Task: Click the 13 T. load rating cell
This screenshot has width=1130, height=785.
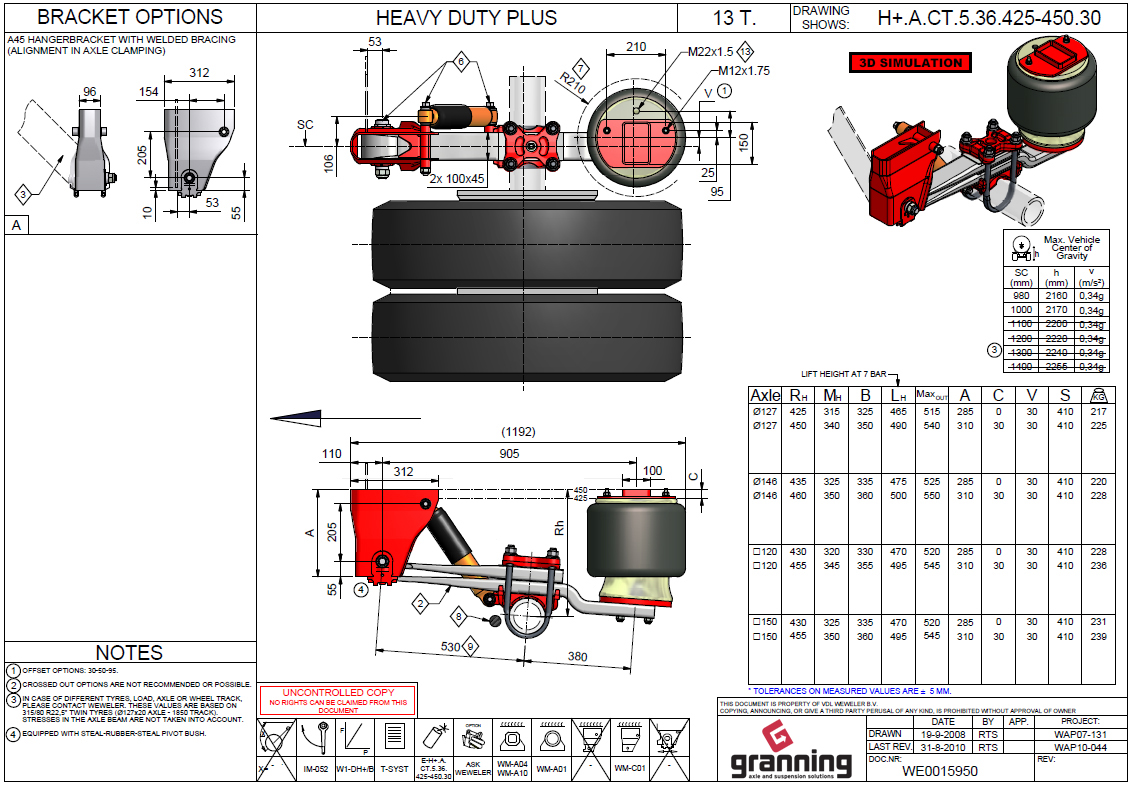Action: (x=734, y=17)
